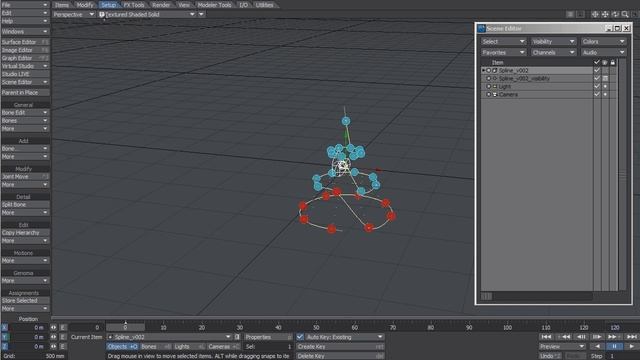Screen dimensions: 640x360
Task: Switch to the Items tab
Action: coord(62,5)
